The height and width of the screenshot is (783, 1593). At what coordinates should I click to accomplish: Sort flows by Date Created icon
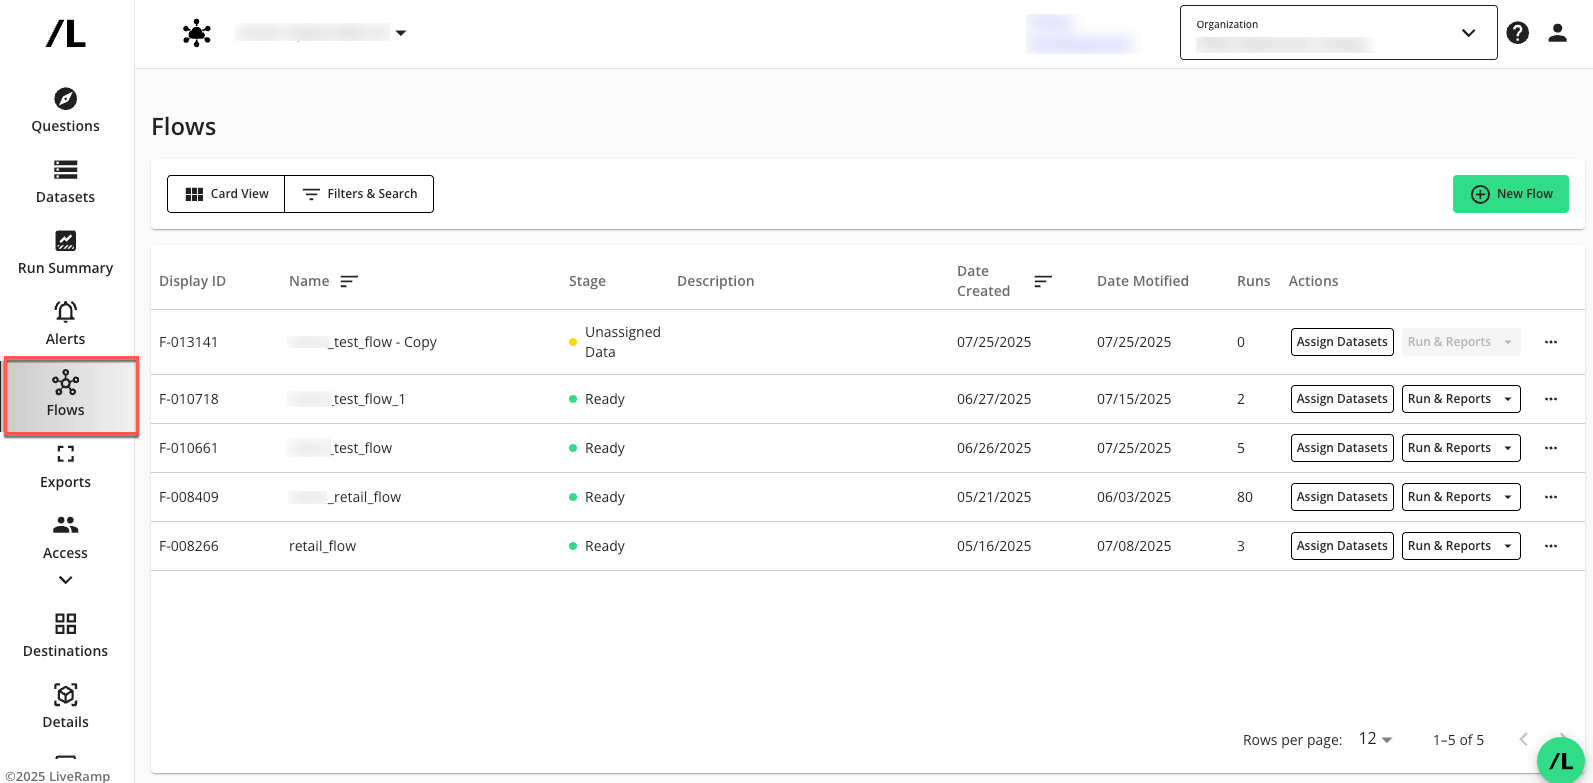(x=1042, y=281)
